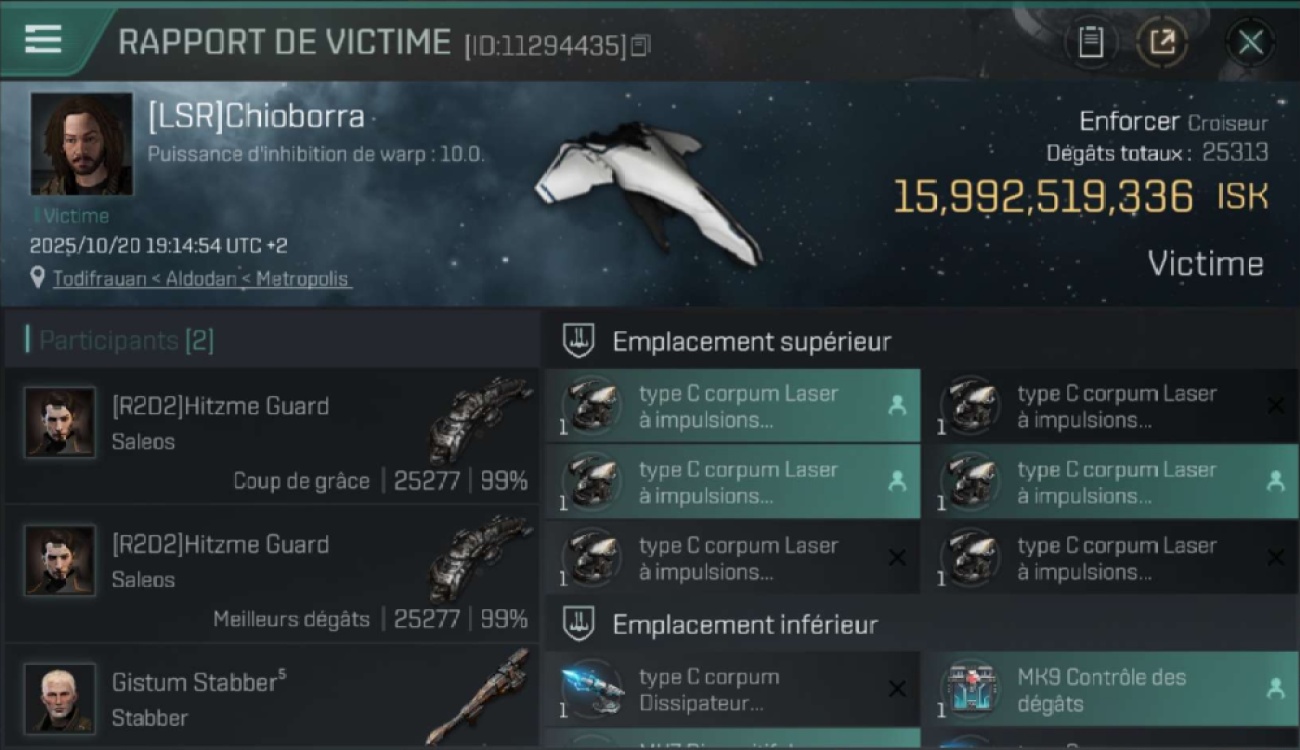
Task: Click the first pulse laser module icon
Action: click(x=590, y=406)
